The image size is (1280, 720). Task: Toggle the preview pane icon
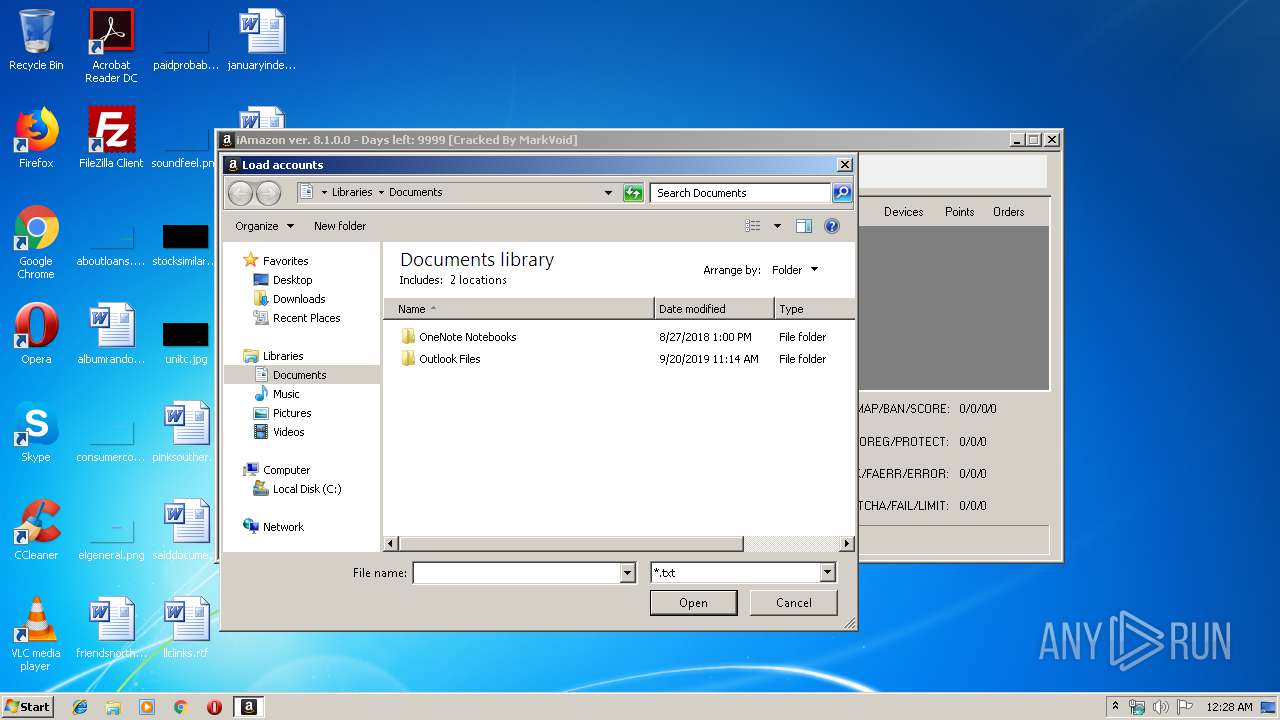click(803, 226)
